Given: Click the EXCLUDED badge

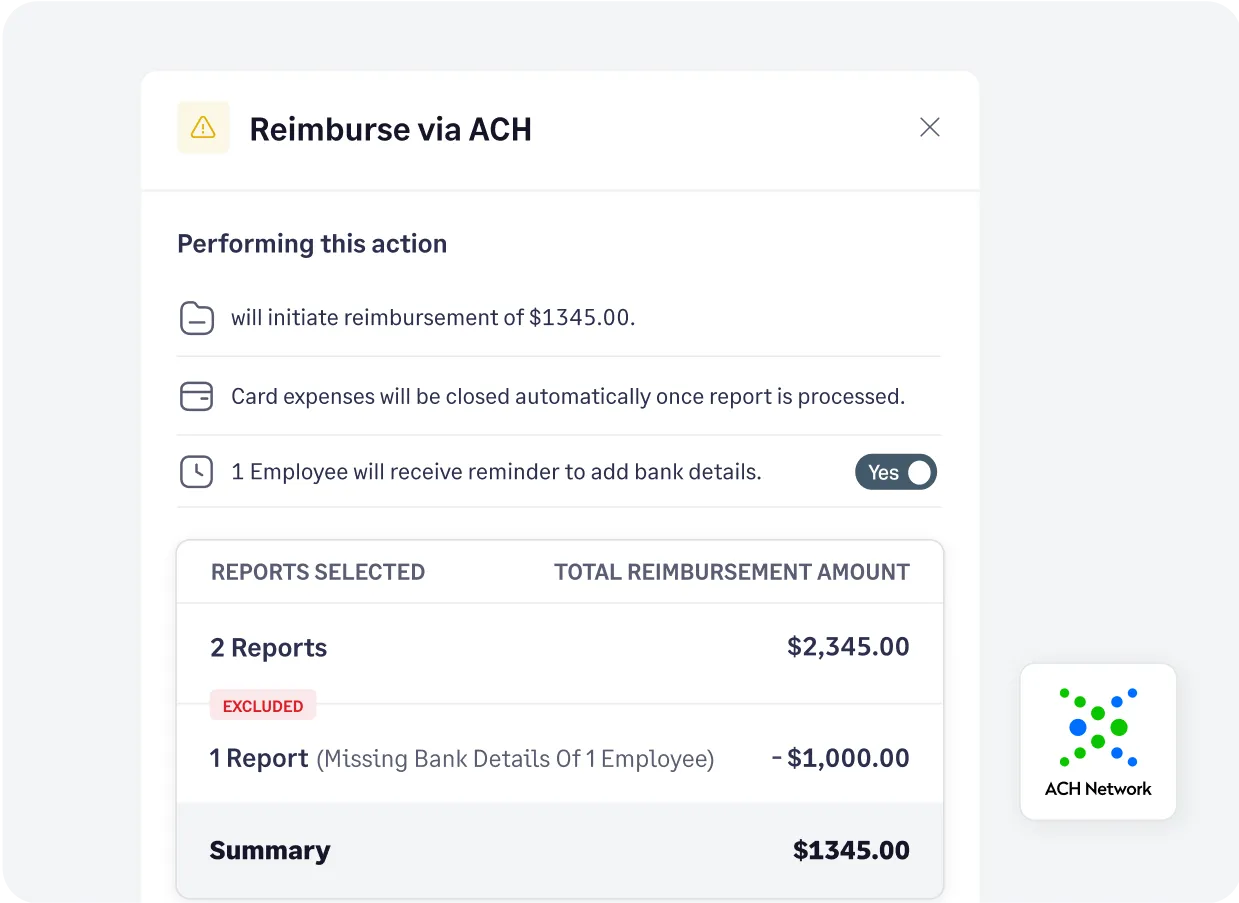Looking at the screenshot, I should click(x=263, y=705).
